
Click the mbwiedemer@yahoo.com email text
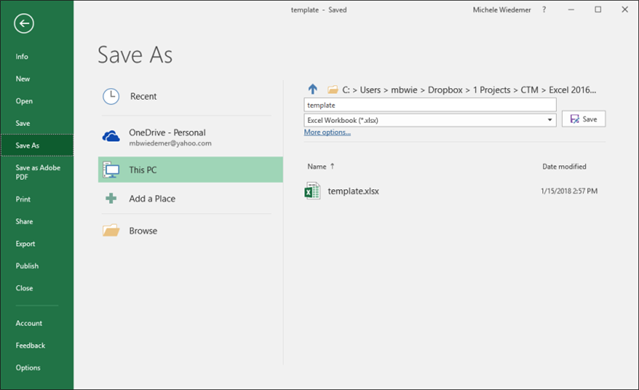pos(170,143)
